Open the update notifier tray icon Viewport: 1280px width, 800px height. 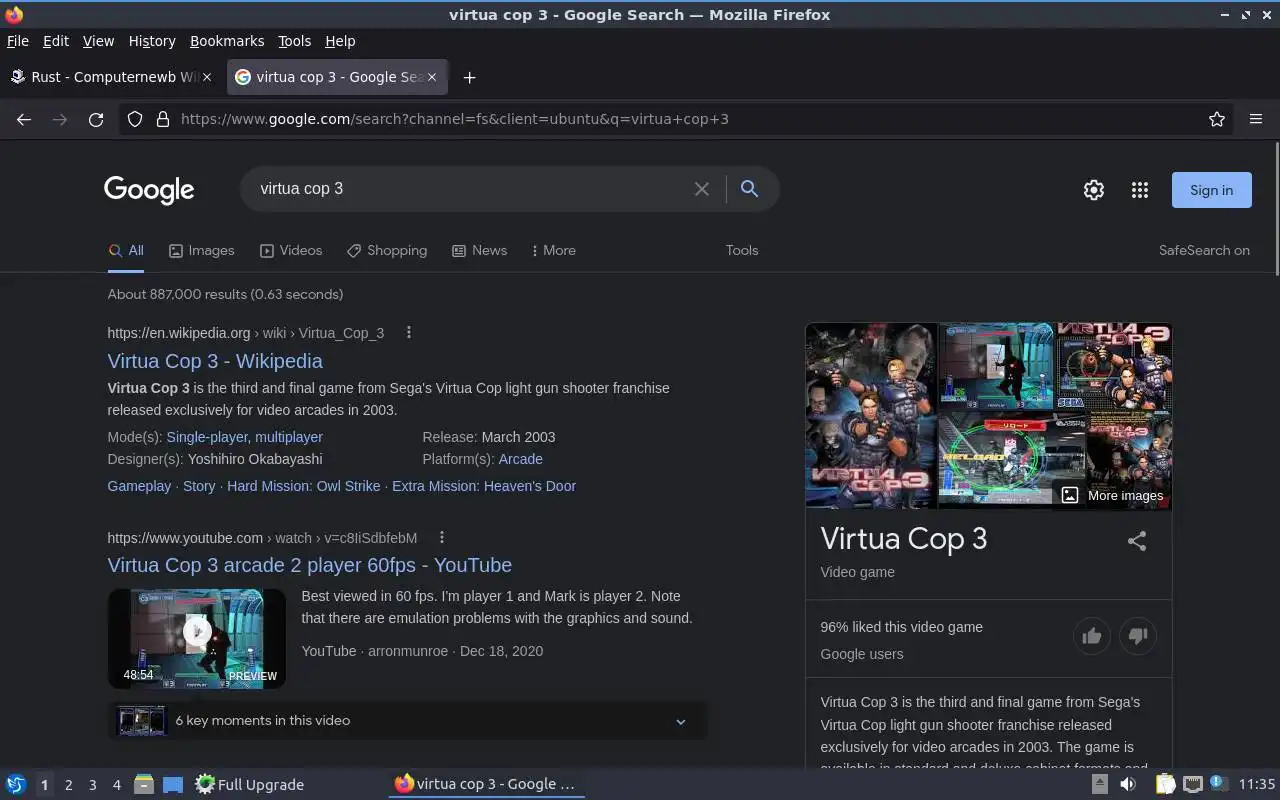[x=1219, y=784]
